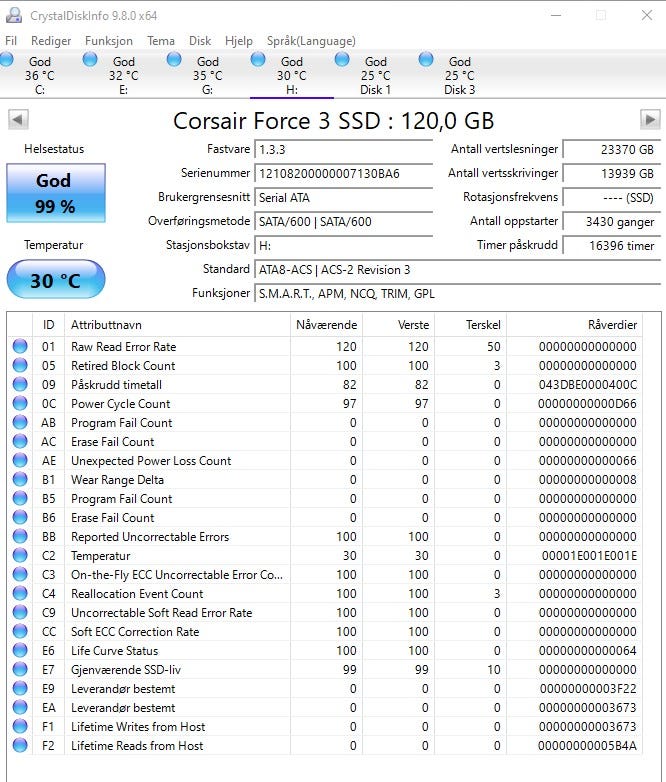This screenshot has height=782, width=666.
Task: Open the Rediger menu
Action: click(x=51, y=41)
